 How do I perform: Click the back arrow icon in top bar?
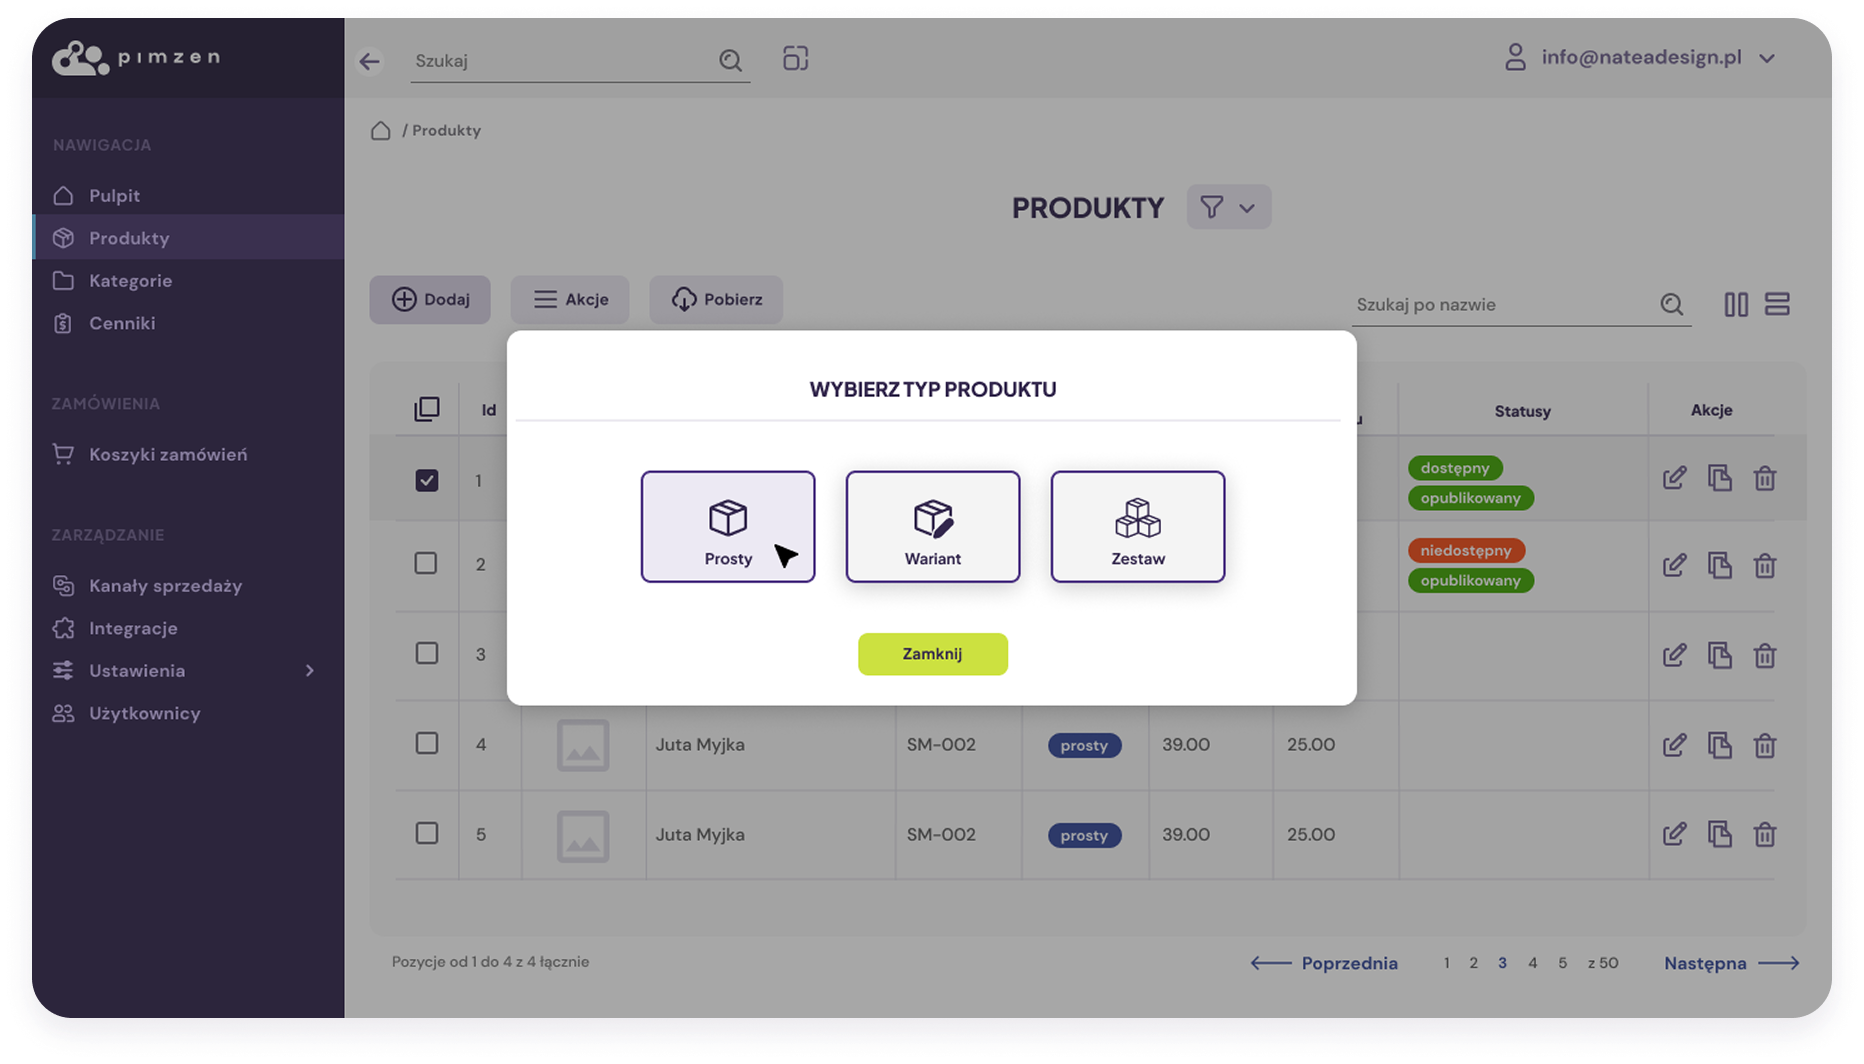370,61
